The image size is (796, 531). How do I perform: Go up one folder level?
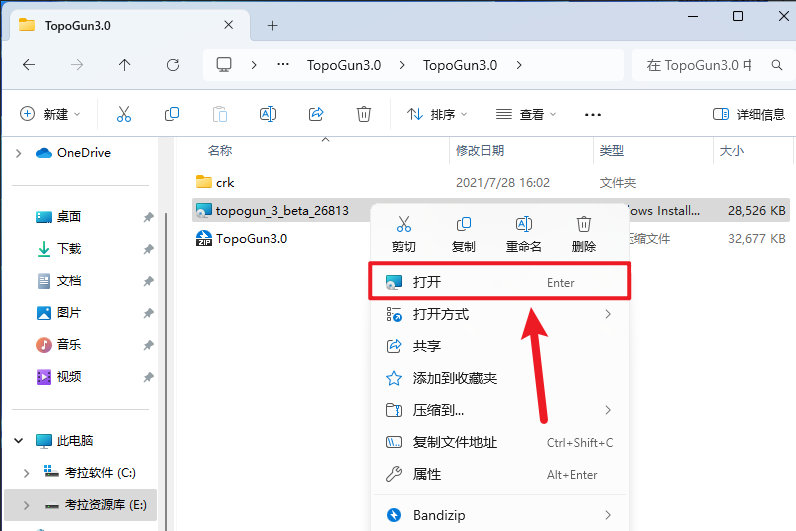point(124,65)
